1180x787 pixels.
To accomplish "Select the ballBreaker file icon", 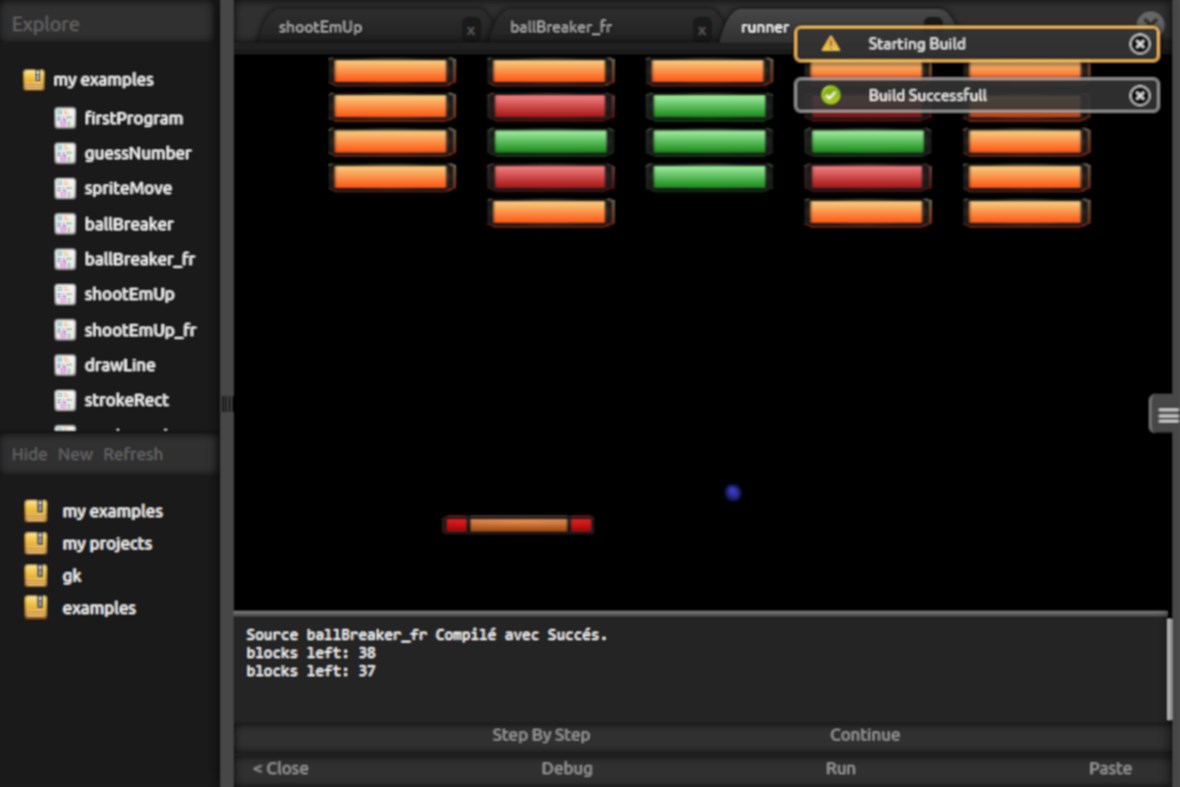I will tap(65, 223).
